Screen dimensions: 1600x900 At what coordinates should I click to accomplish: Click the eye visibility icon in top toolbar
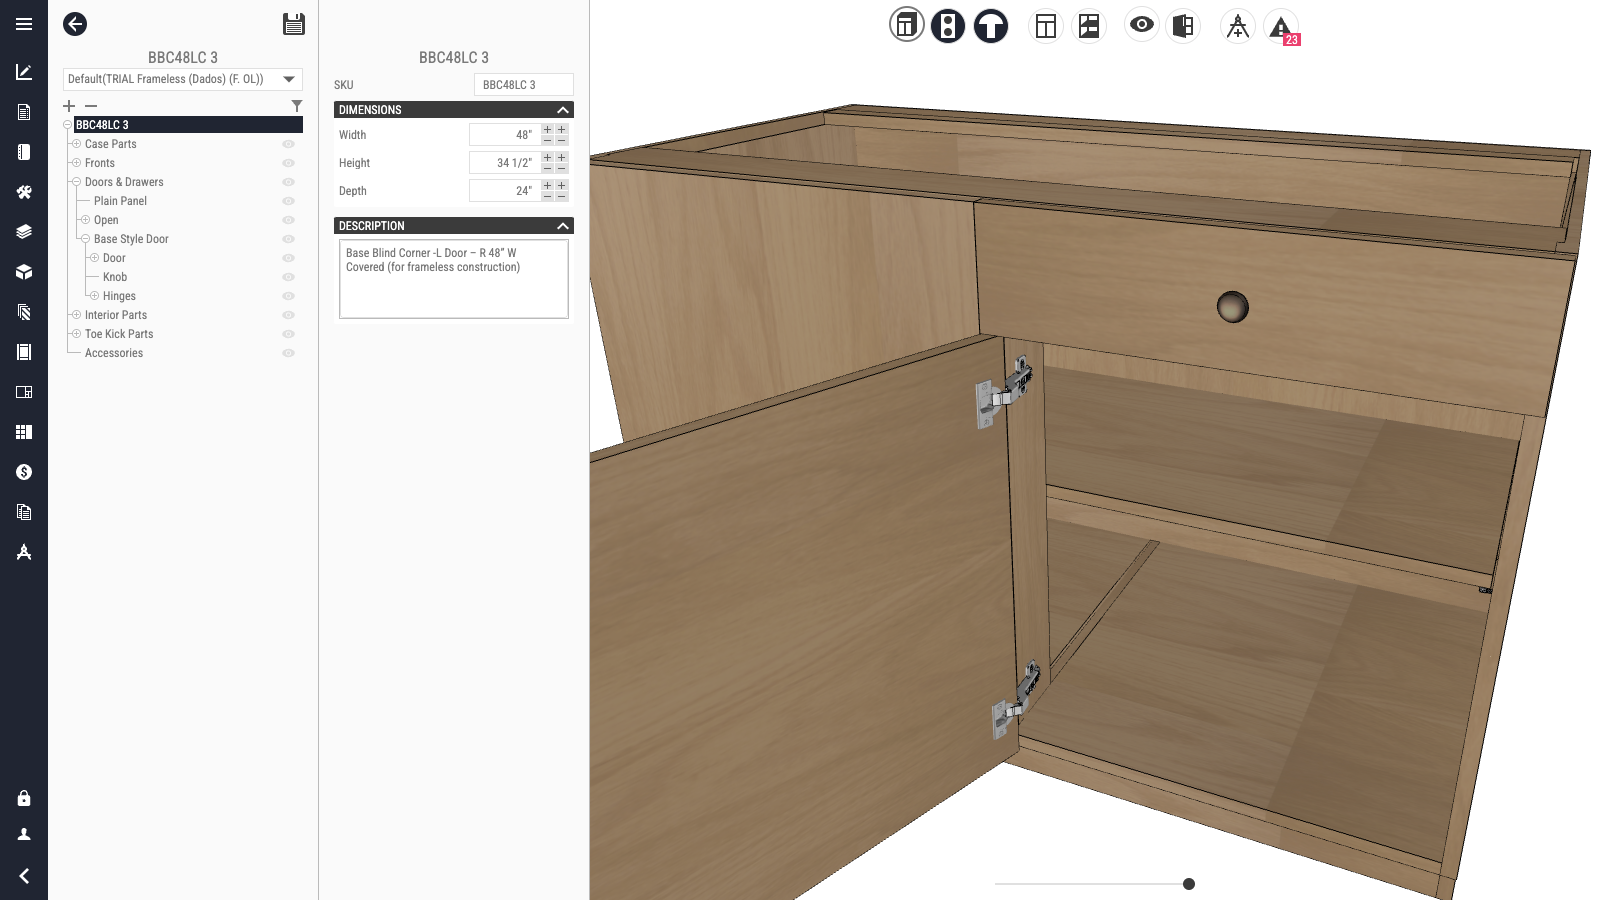[1142, 24]
